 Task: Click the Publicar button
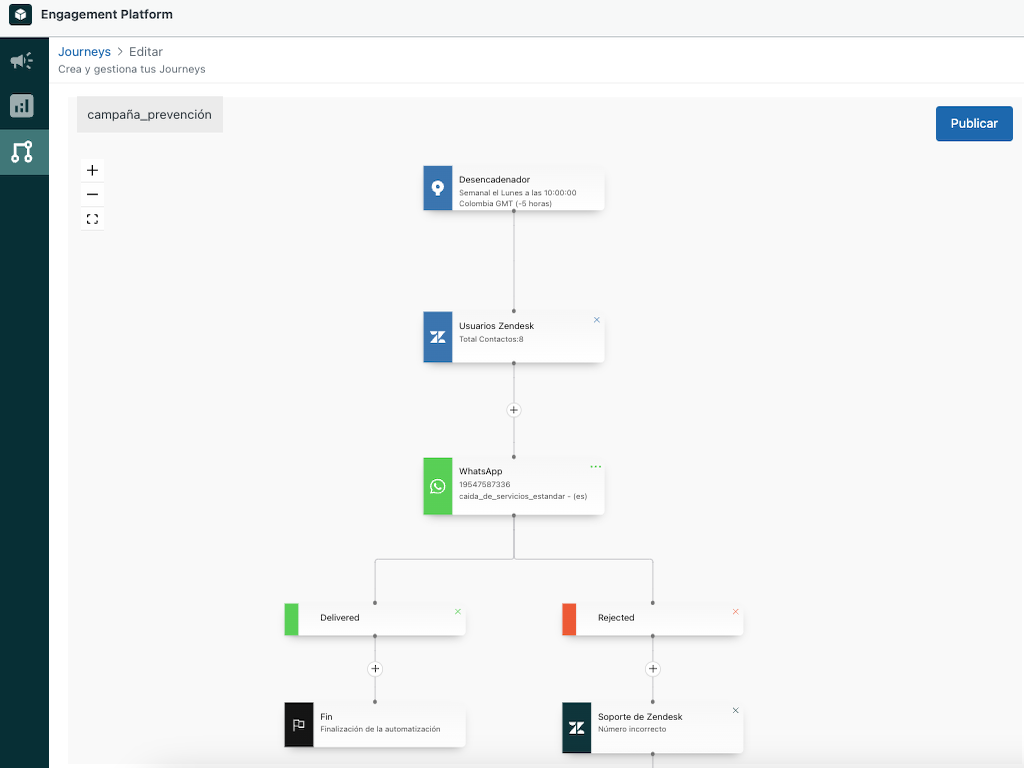click(973, 123)
